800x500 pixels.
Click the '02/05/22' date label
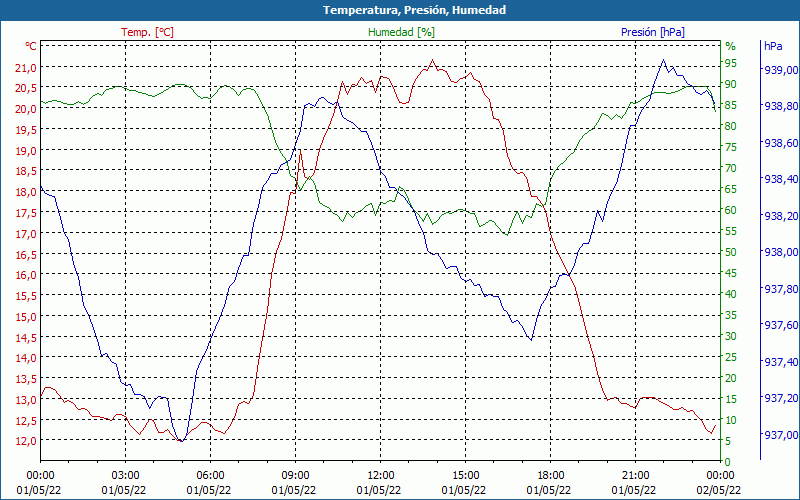pos(718,491)
